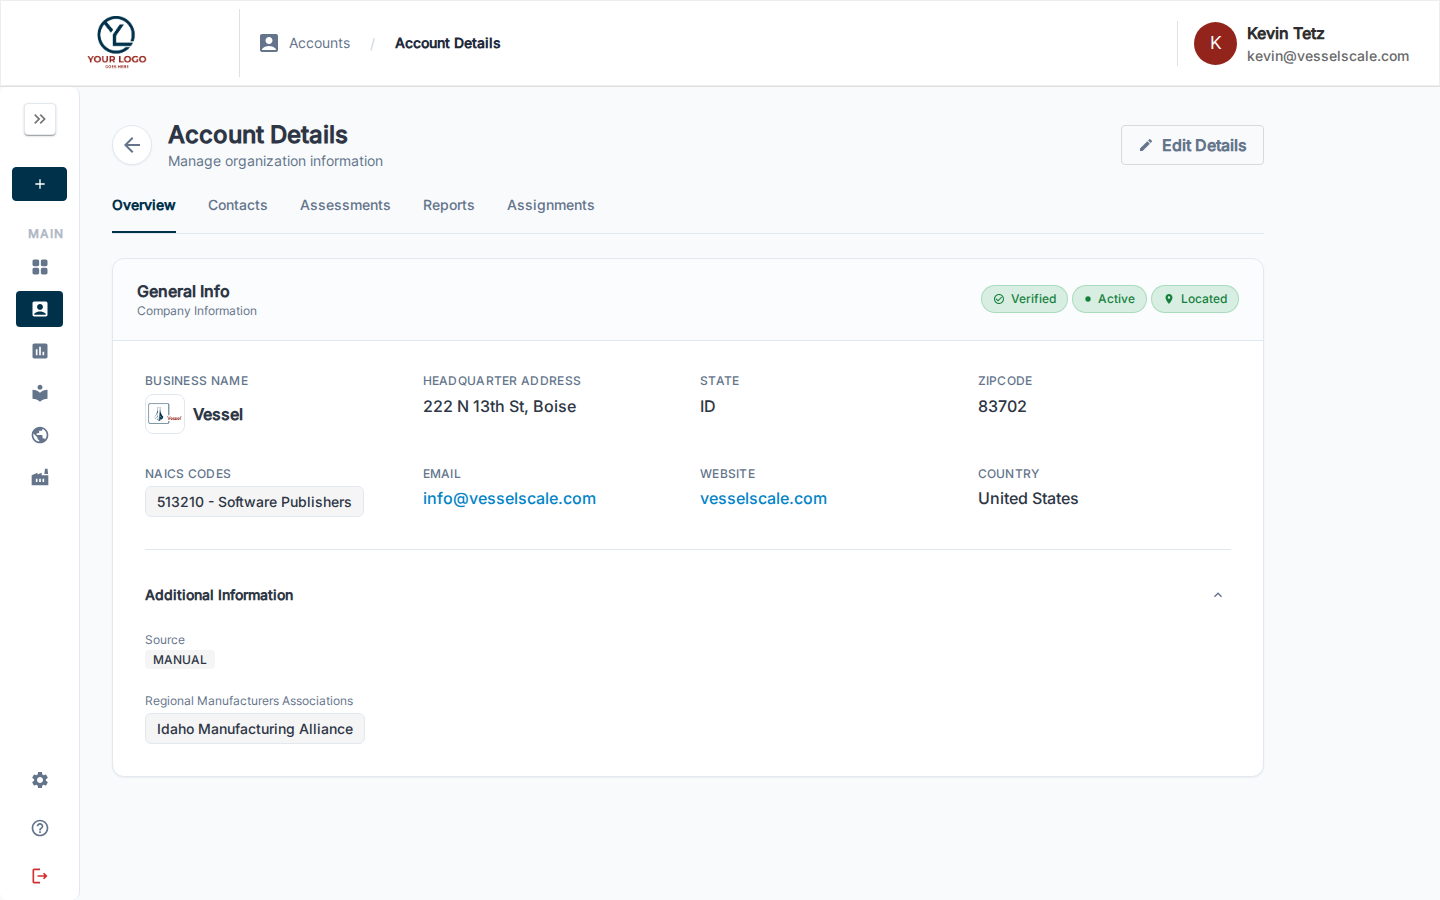Click the back arrow button

tap(132, 146)
